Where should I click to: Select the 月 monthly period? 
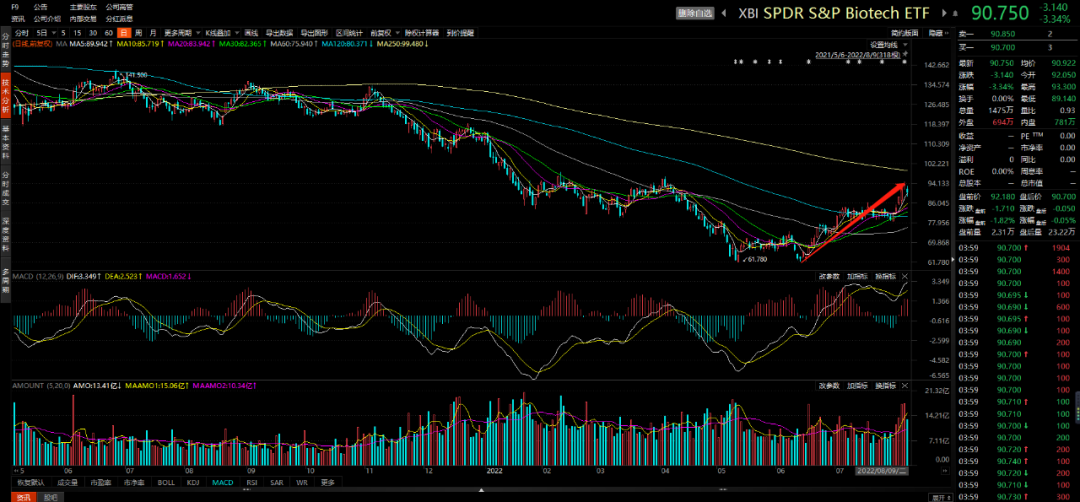coord(153,32)
